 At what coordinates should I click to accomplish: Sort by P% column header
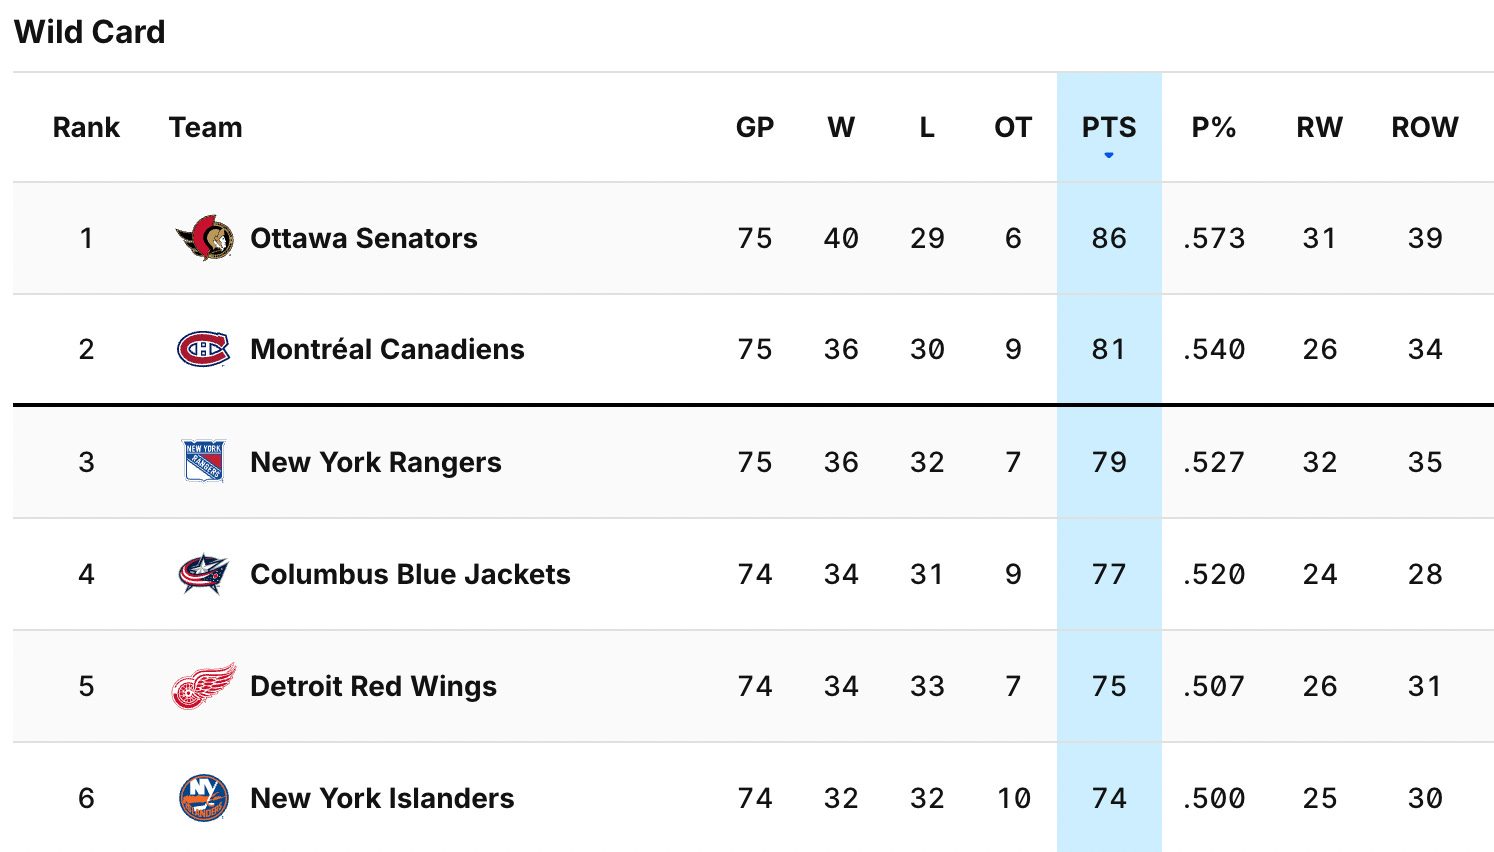point(1214,127)
